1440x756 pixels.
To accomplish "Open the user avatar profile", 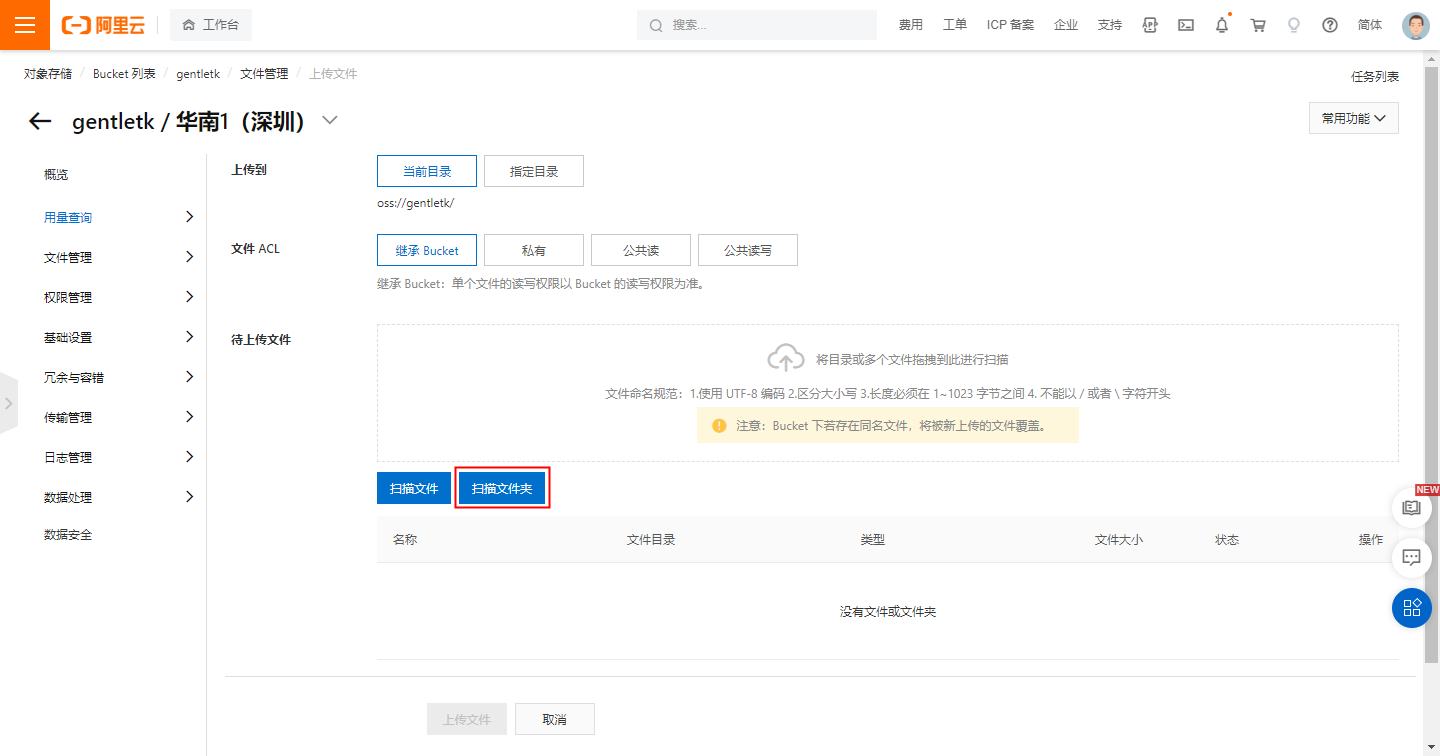I will click(x=1415, y=25).
